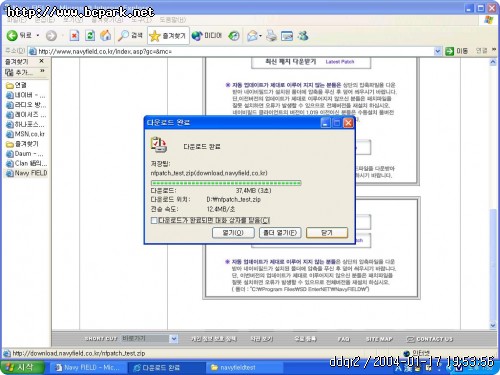Switch to Navy FIELD taskbar window
The width and height of the screenshot is (500, 375).
[x=88, y=368]
